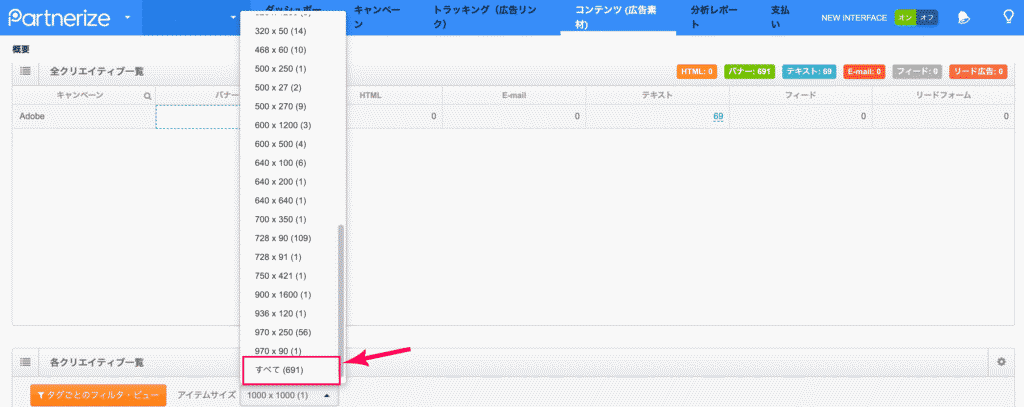This screenshot has height=407, width=1024.
Task: Open the 69 text creatives link
Action: pos(718,117)
